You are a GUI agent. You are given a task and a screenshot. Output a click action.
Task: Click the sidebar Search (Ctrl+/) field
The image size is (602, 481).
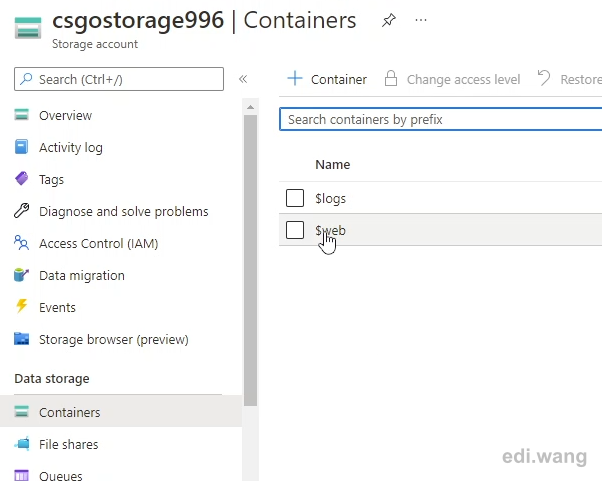[x=119, y=79]
